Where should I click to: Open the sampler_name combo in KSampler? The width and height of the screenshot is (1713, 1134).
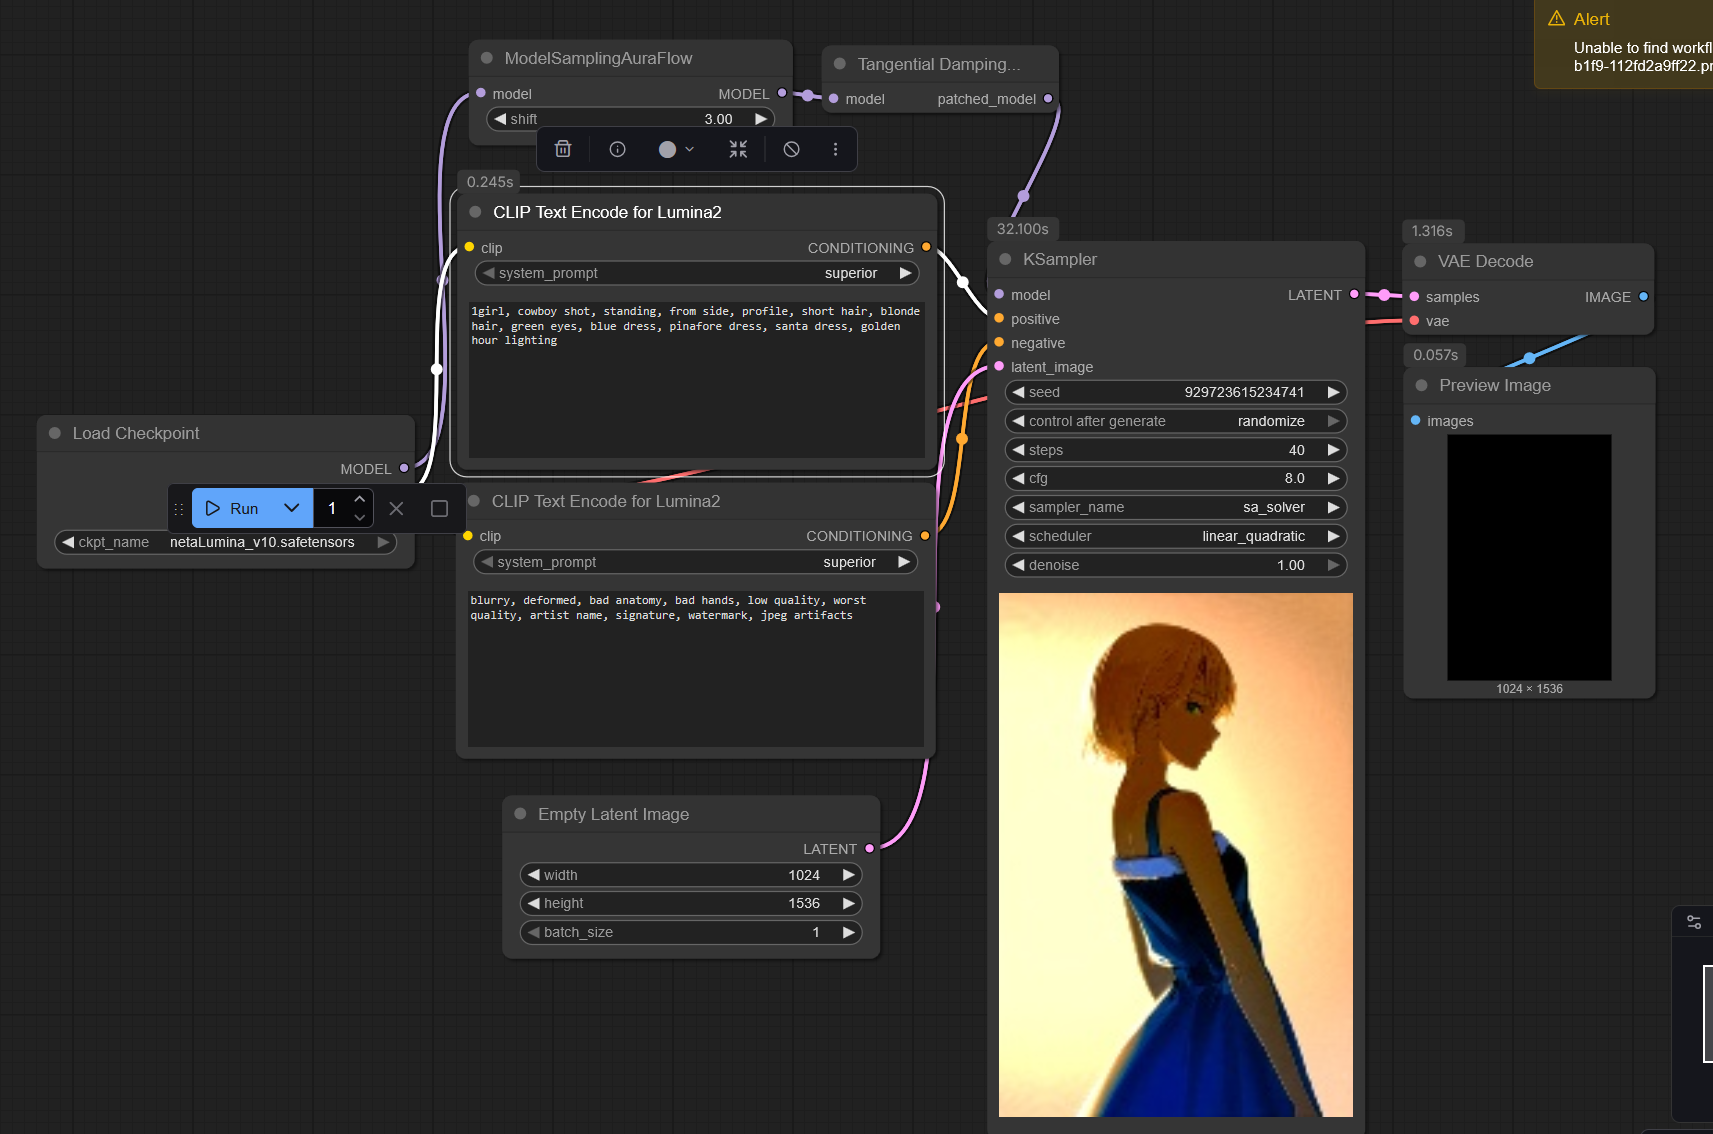(1176, 507)
